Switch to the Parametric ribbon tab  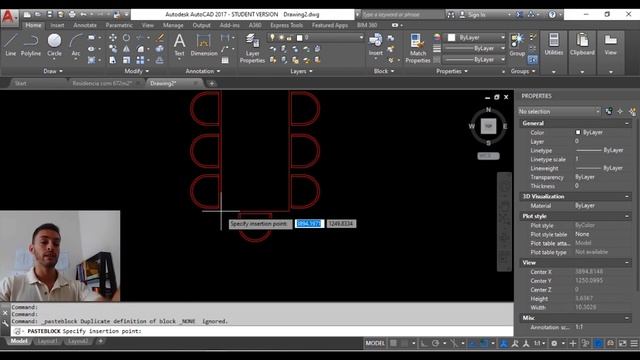119,25
